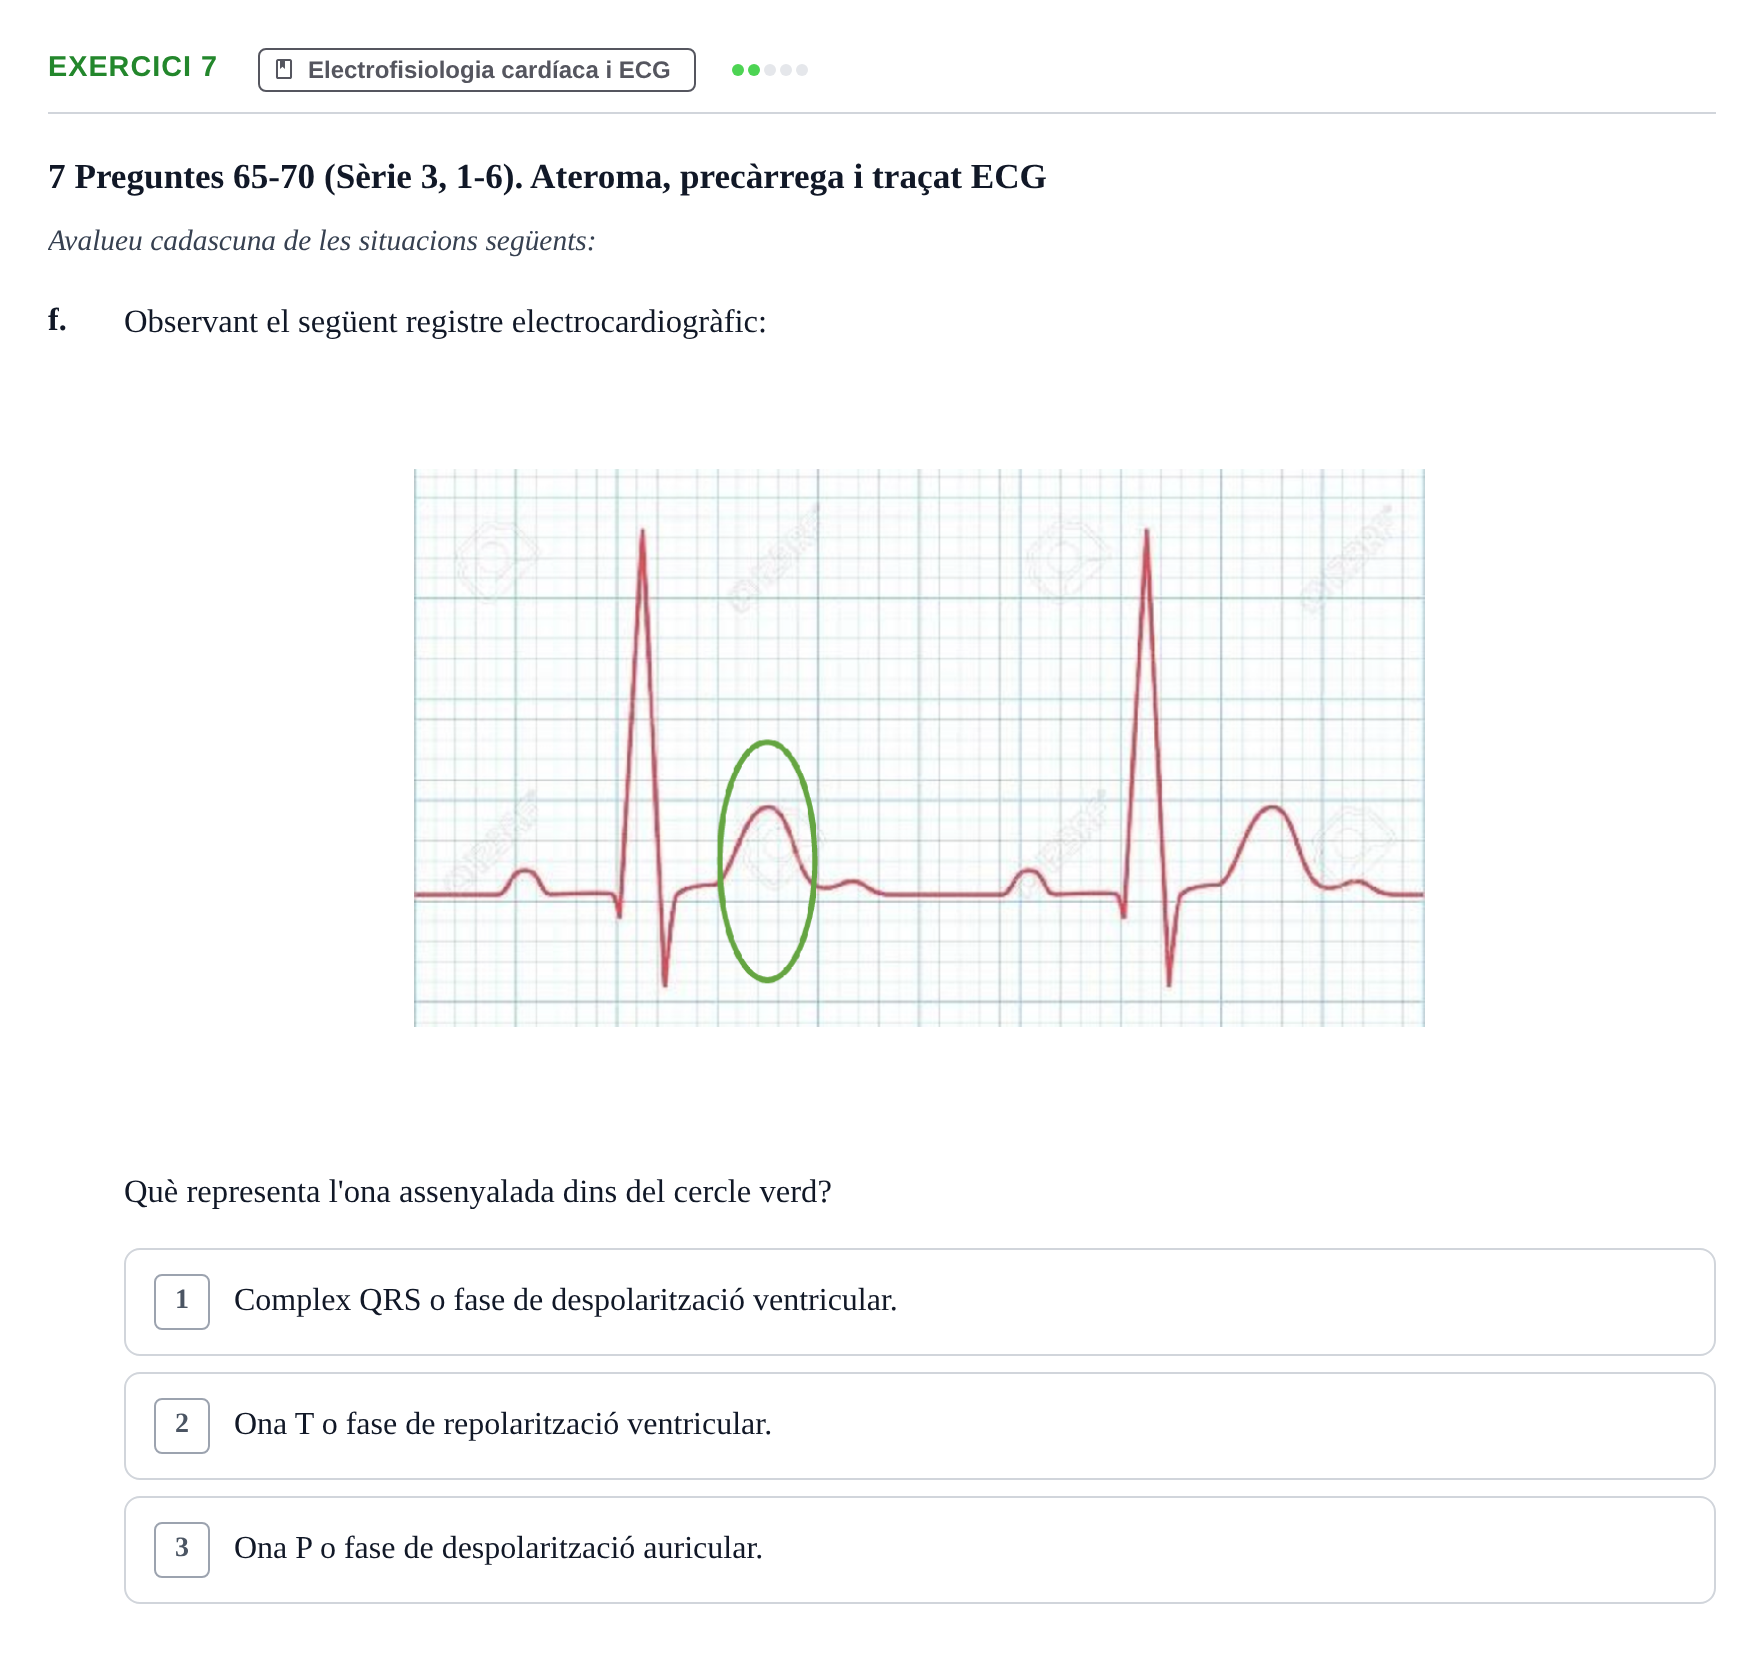Screen dimensions: 1764x1668
Task: Click the difficulty dots indicator
Action: pyautogui.click(x=770, y=70)
